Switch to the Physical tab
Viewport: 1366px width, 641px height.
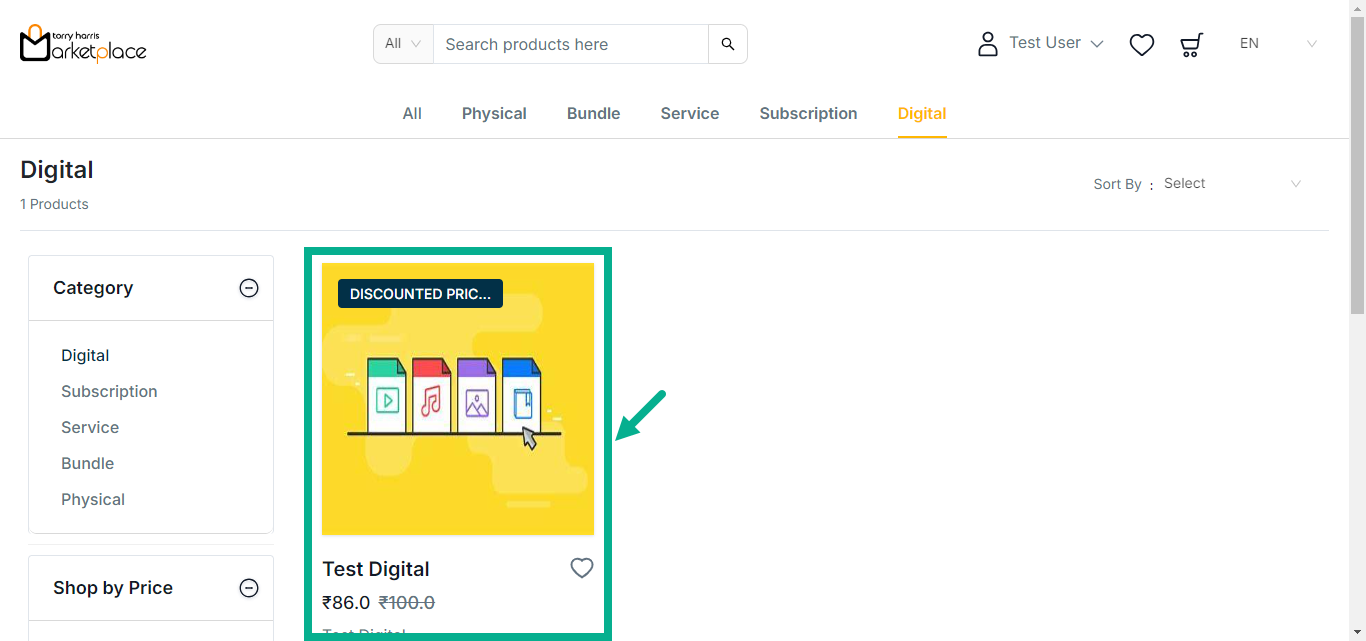point(494,114)
